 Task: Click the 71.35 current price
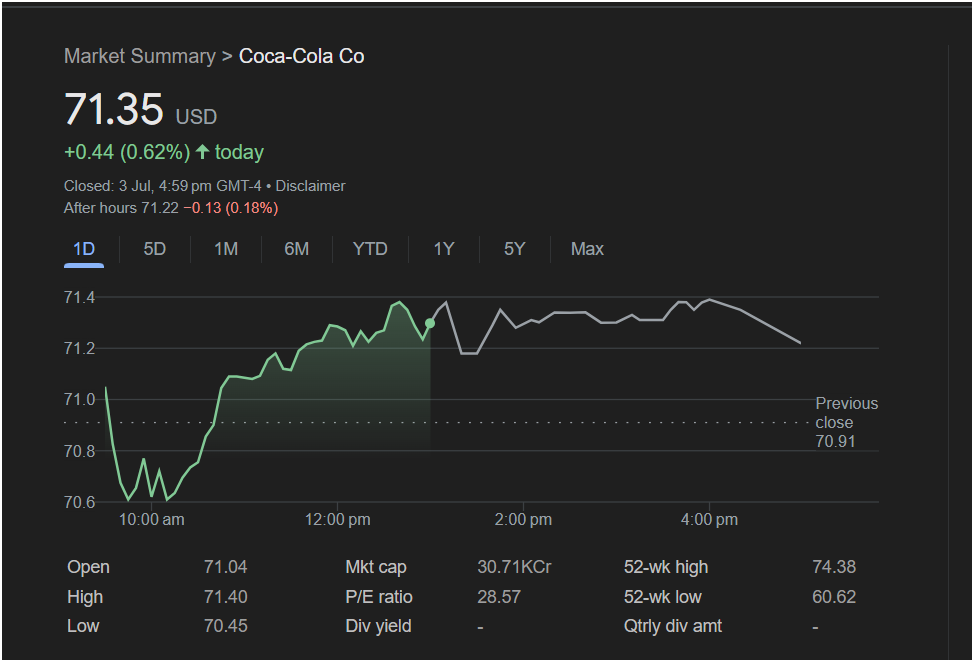click(x=114, y=109)
